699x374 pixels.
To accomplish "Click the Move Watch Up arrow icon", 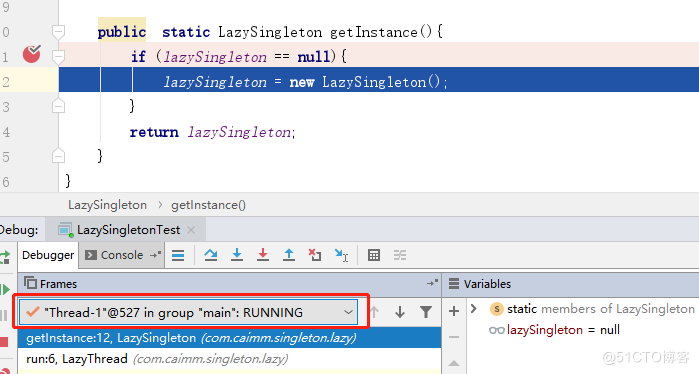I will (454, 363).
